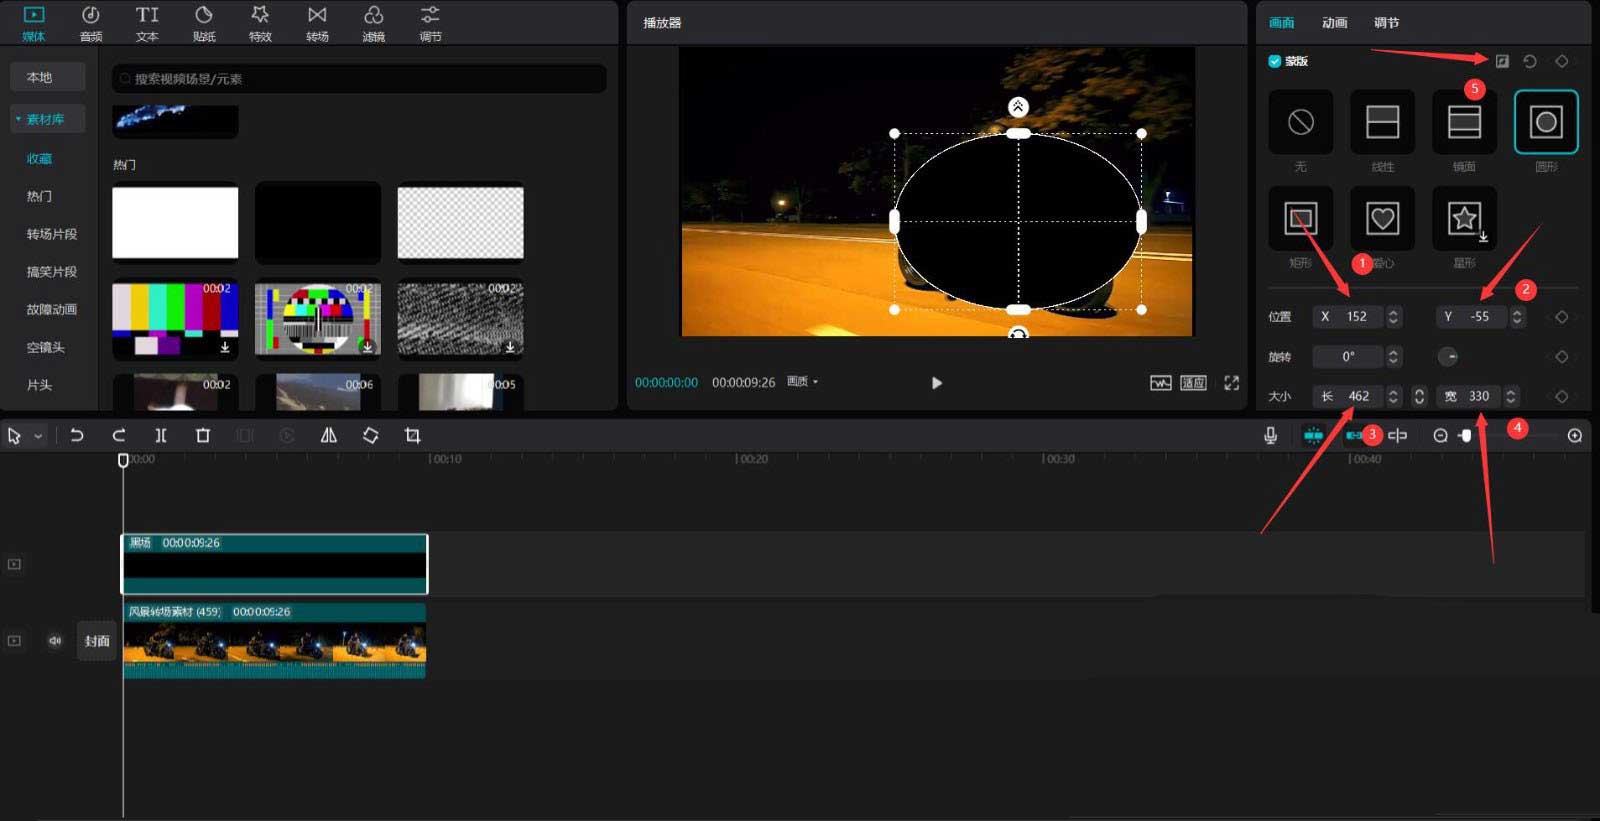
Task: Select the black background clip thumbnail
Action: click(x=318, y=222)
